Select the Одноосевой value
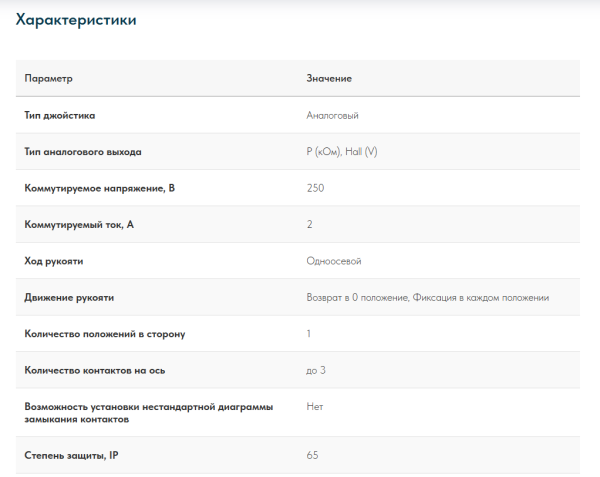This screenshot has width=600, height=477. pos(333,261)
